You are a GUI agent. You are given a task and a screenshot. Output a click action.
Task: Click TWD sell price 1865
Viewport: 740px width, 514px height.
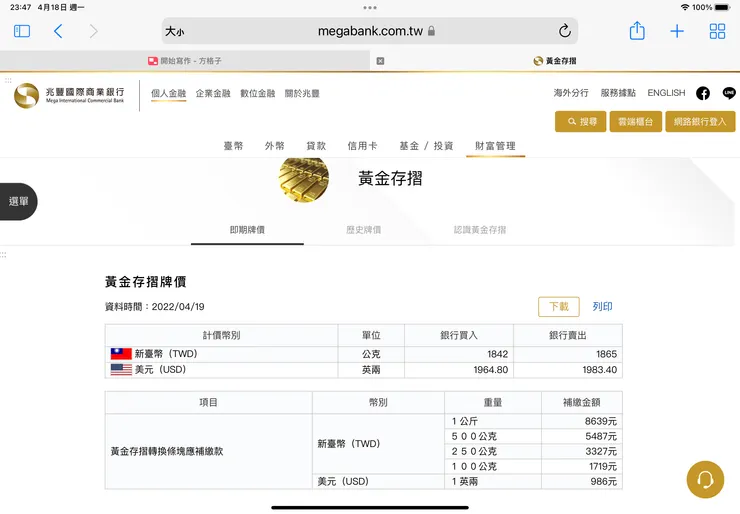(x=606, y=354)
